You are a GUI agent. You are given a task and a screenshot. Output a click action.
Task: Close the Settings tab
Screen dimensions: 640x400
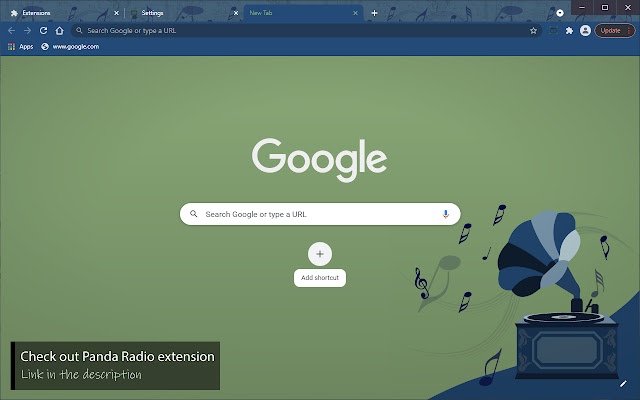pos(236,13)
